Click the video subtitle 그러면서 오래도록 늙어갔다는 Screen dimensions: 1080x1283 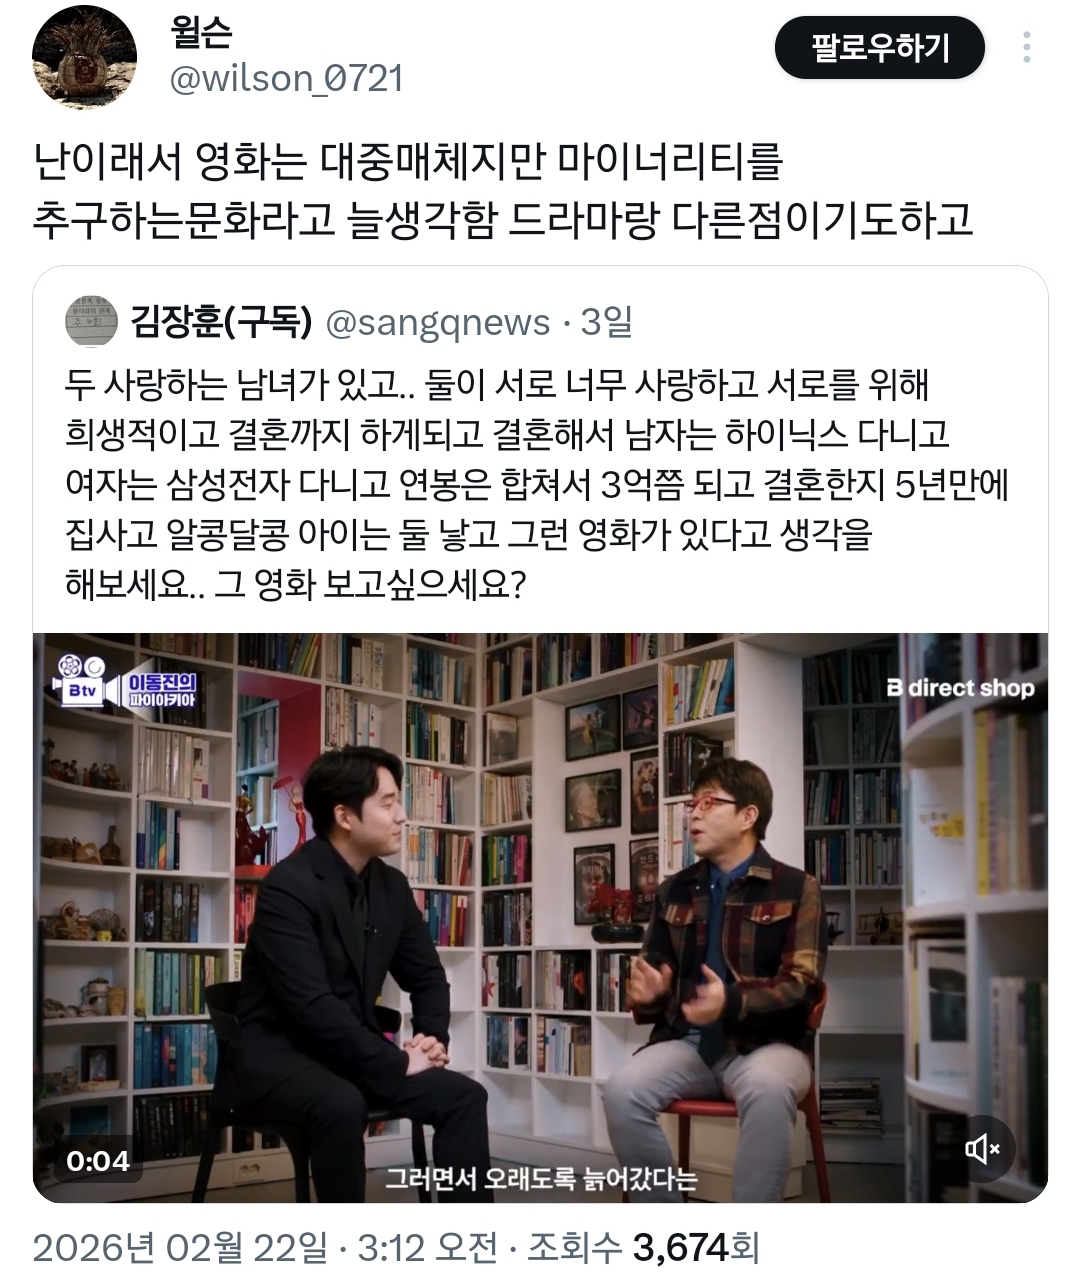541,1178
